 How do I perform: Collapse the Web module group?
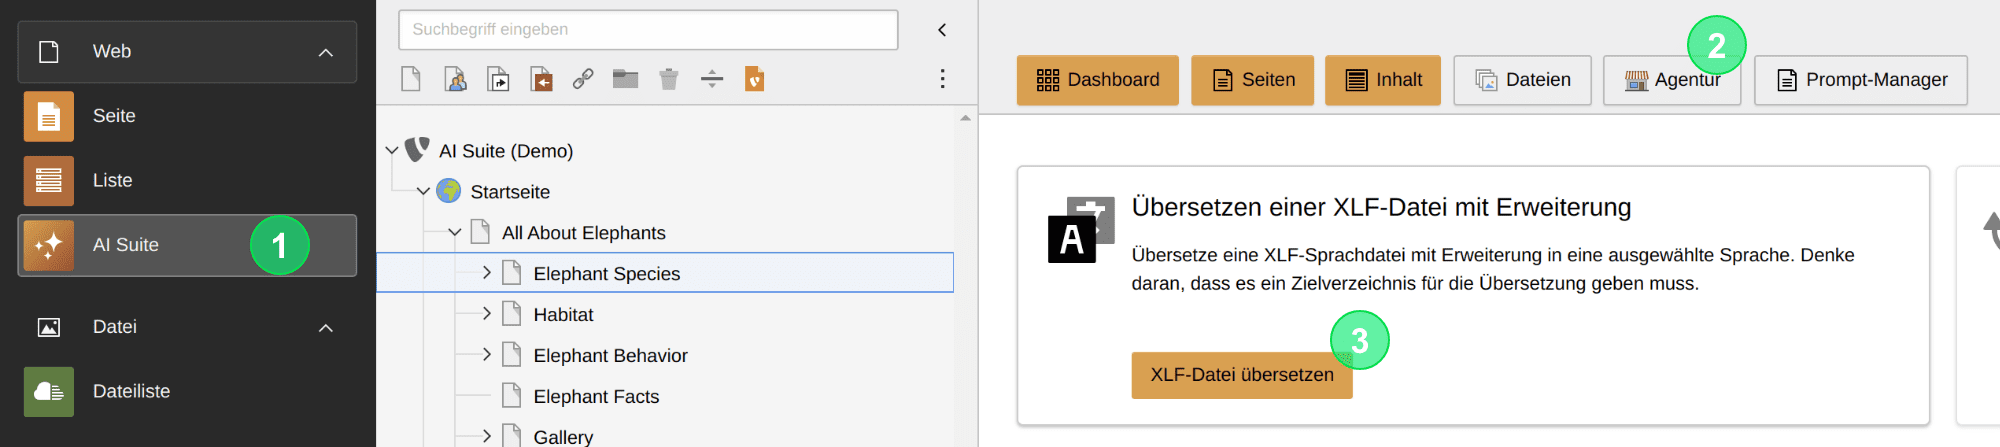[x=326, y=52]
